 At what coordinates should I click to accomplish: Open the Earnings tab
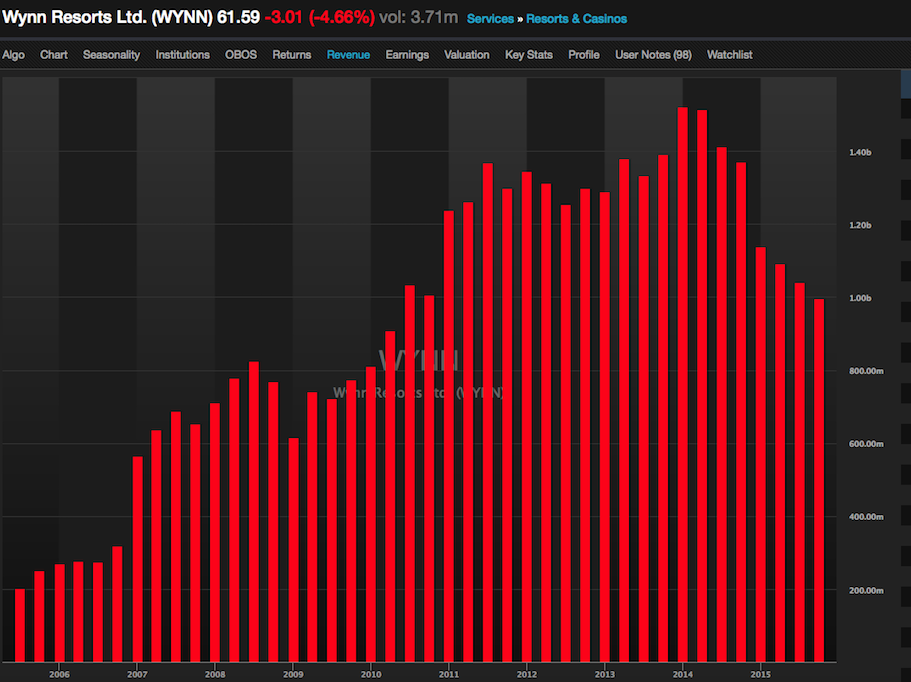click(x=407, y=55)
